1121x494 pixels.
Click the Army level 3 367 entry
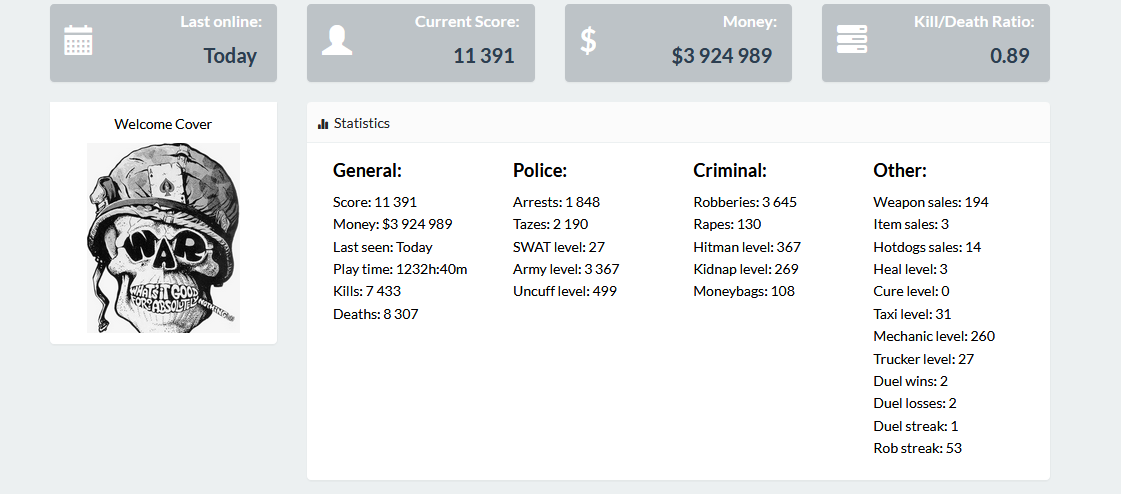566,270
